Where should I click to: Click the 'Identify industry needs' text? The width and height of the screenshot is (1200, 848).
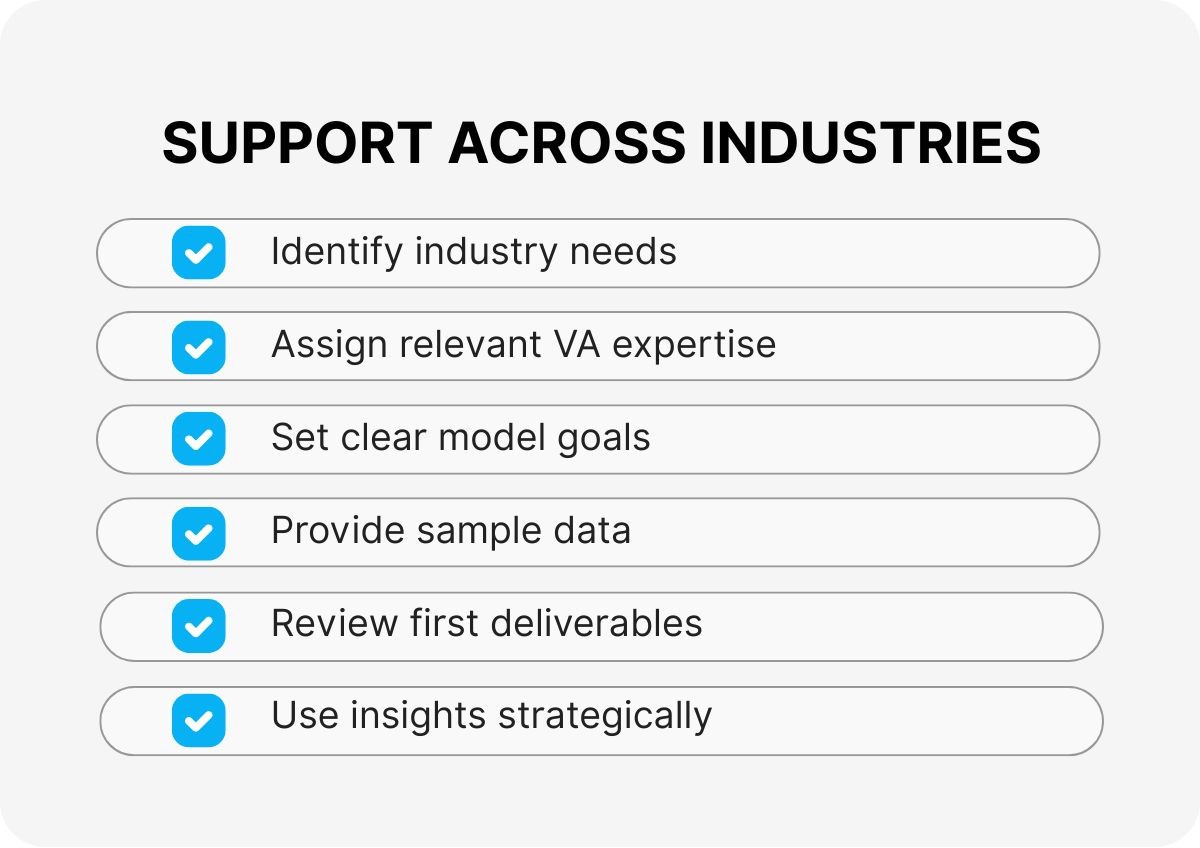click(473, 252)
